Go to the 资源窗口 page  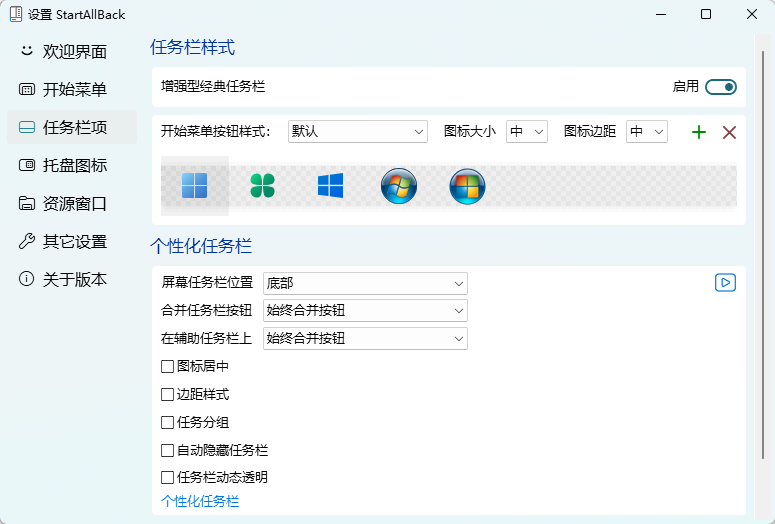(x=72, y=204)
